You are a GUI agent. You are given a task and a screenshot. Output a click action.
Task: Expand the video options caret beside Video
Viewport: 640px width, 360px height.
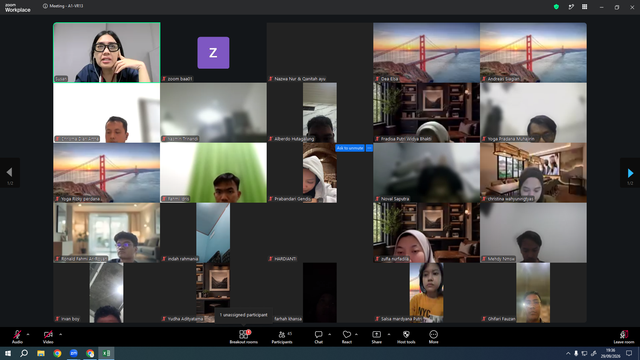60,334
